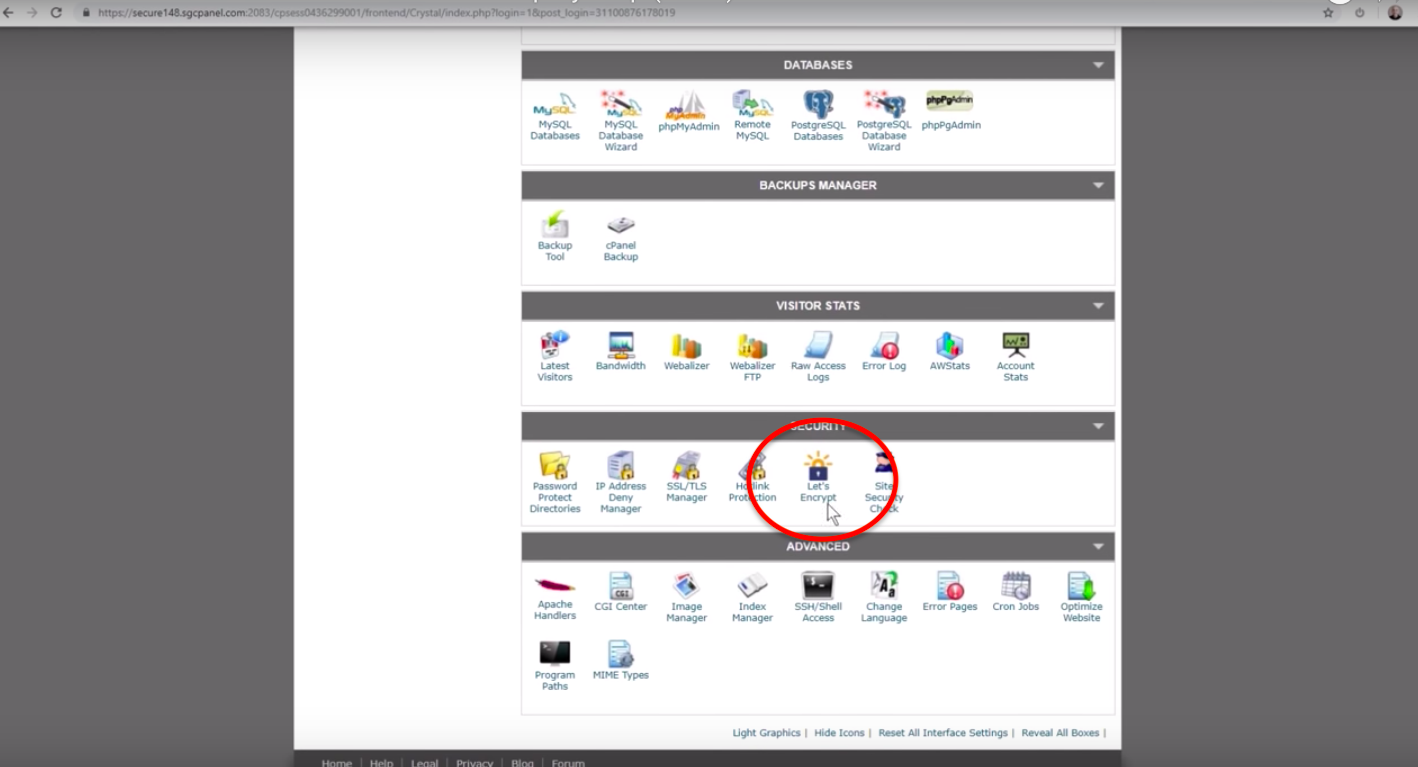The image size is (1418, 767).
Task: Click Reset All Interface Settings link
Action: [945, 733]
